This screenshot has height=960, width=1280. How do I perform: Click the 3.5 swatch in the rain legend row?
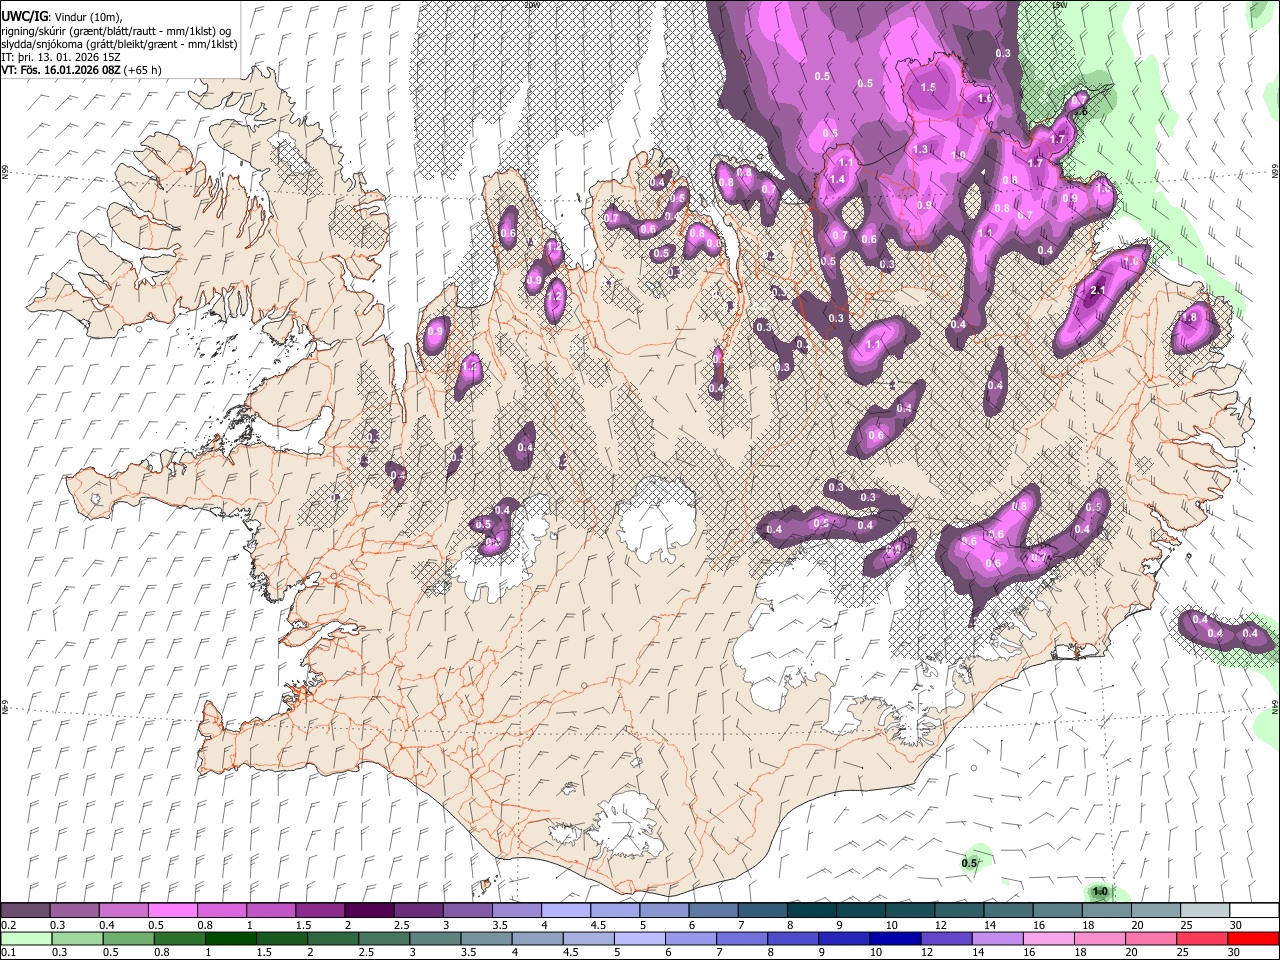[485, 938]
